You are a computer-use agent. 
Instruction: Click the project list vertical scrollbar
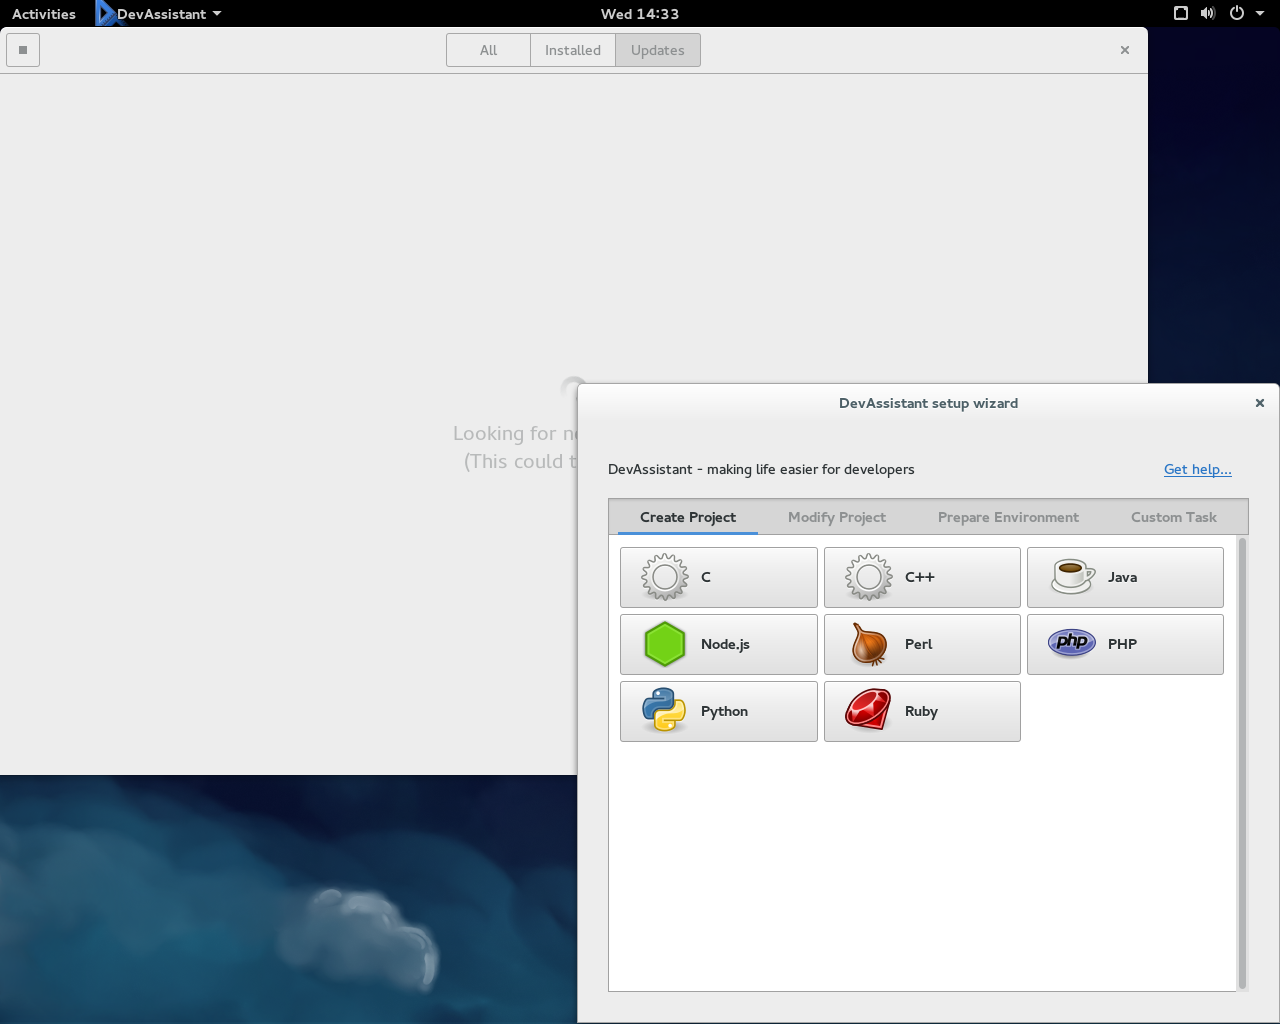(x=1243, y=763)
